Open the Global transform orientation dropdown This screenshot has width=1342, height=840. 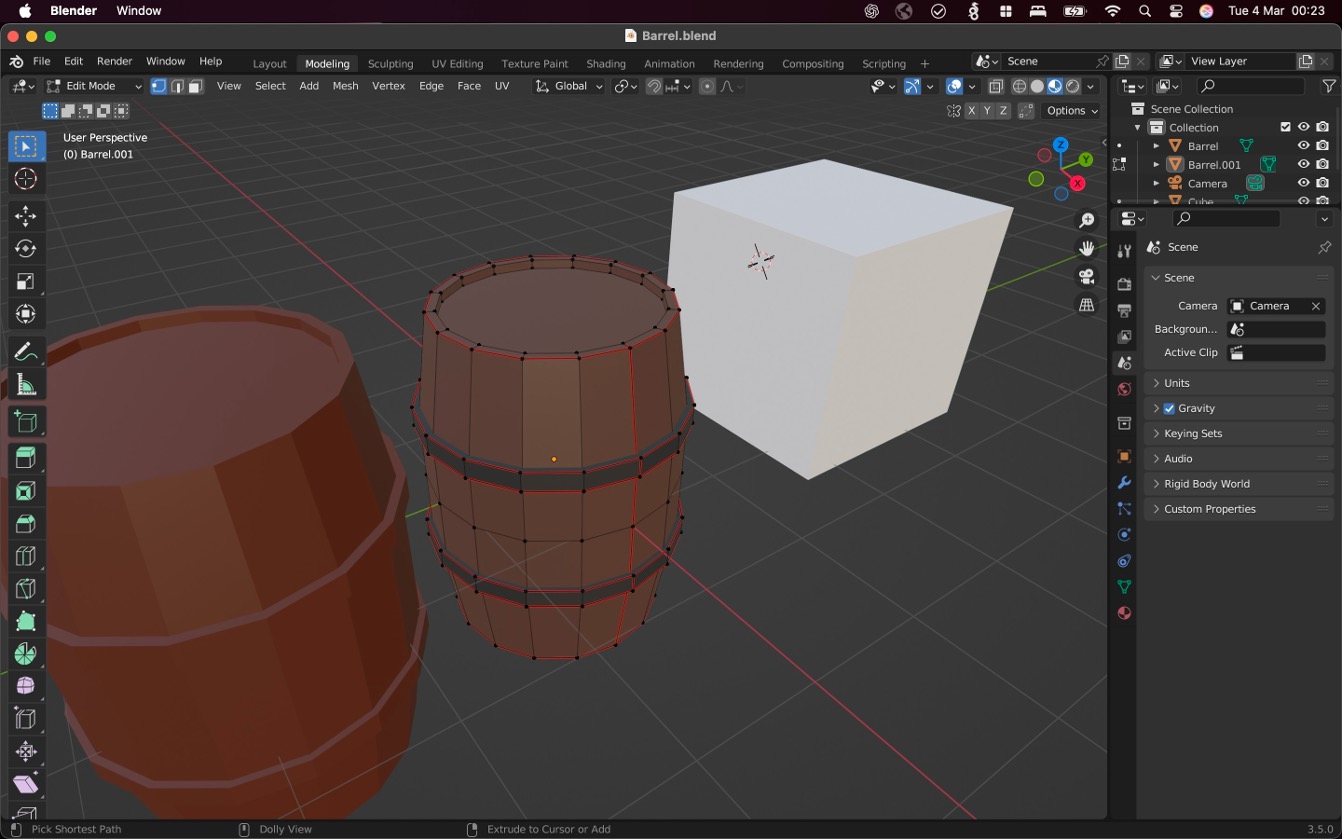click(568, 86)
